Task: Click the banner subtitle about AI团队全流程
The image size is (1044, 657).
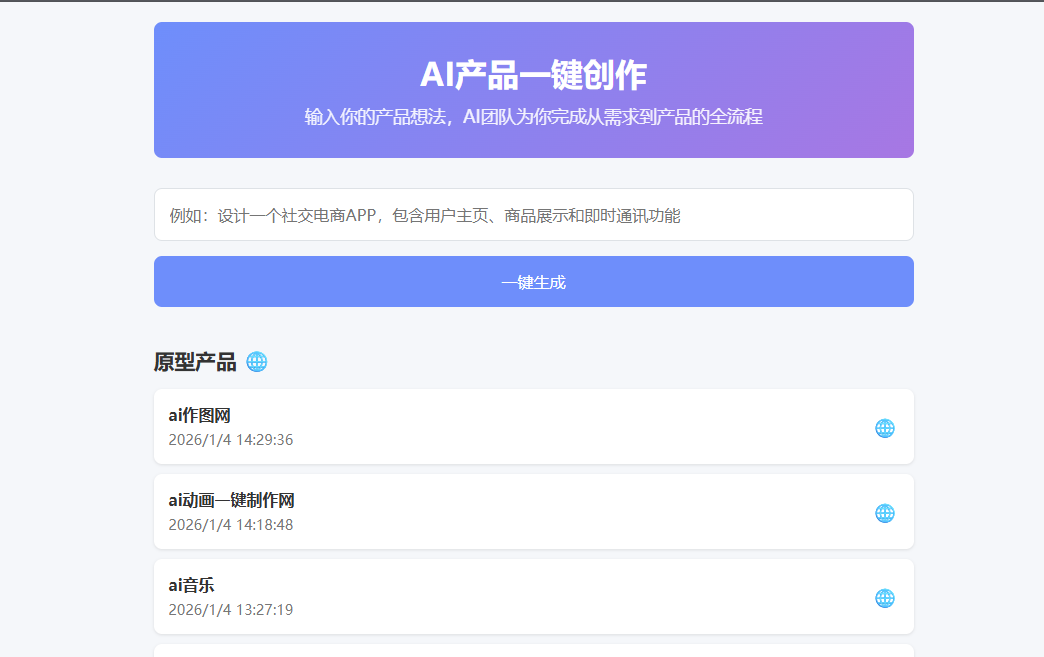Action: [533, 116]
